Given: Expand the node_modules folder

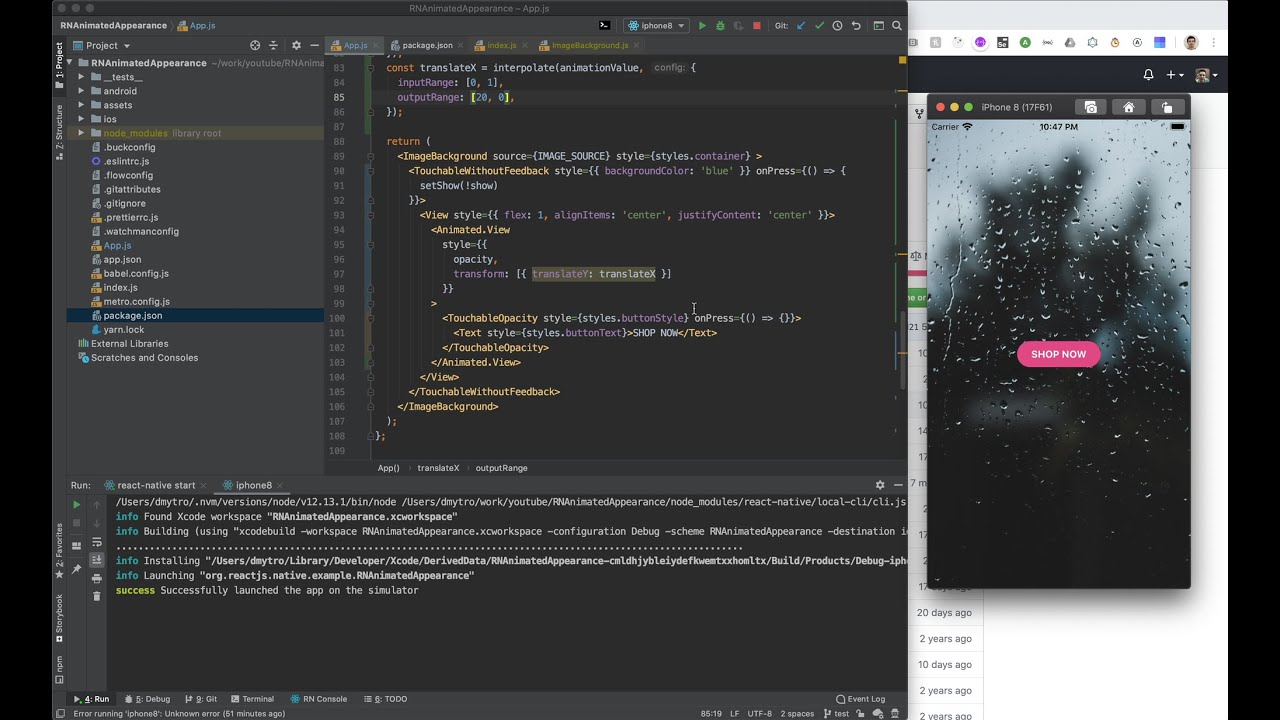Looking at the screenshot, I should pos(82,133).
